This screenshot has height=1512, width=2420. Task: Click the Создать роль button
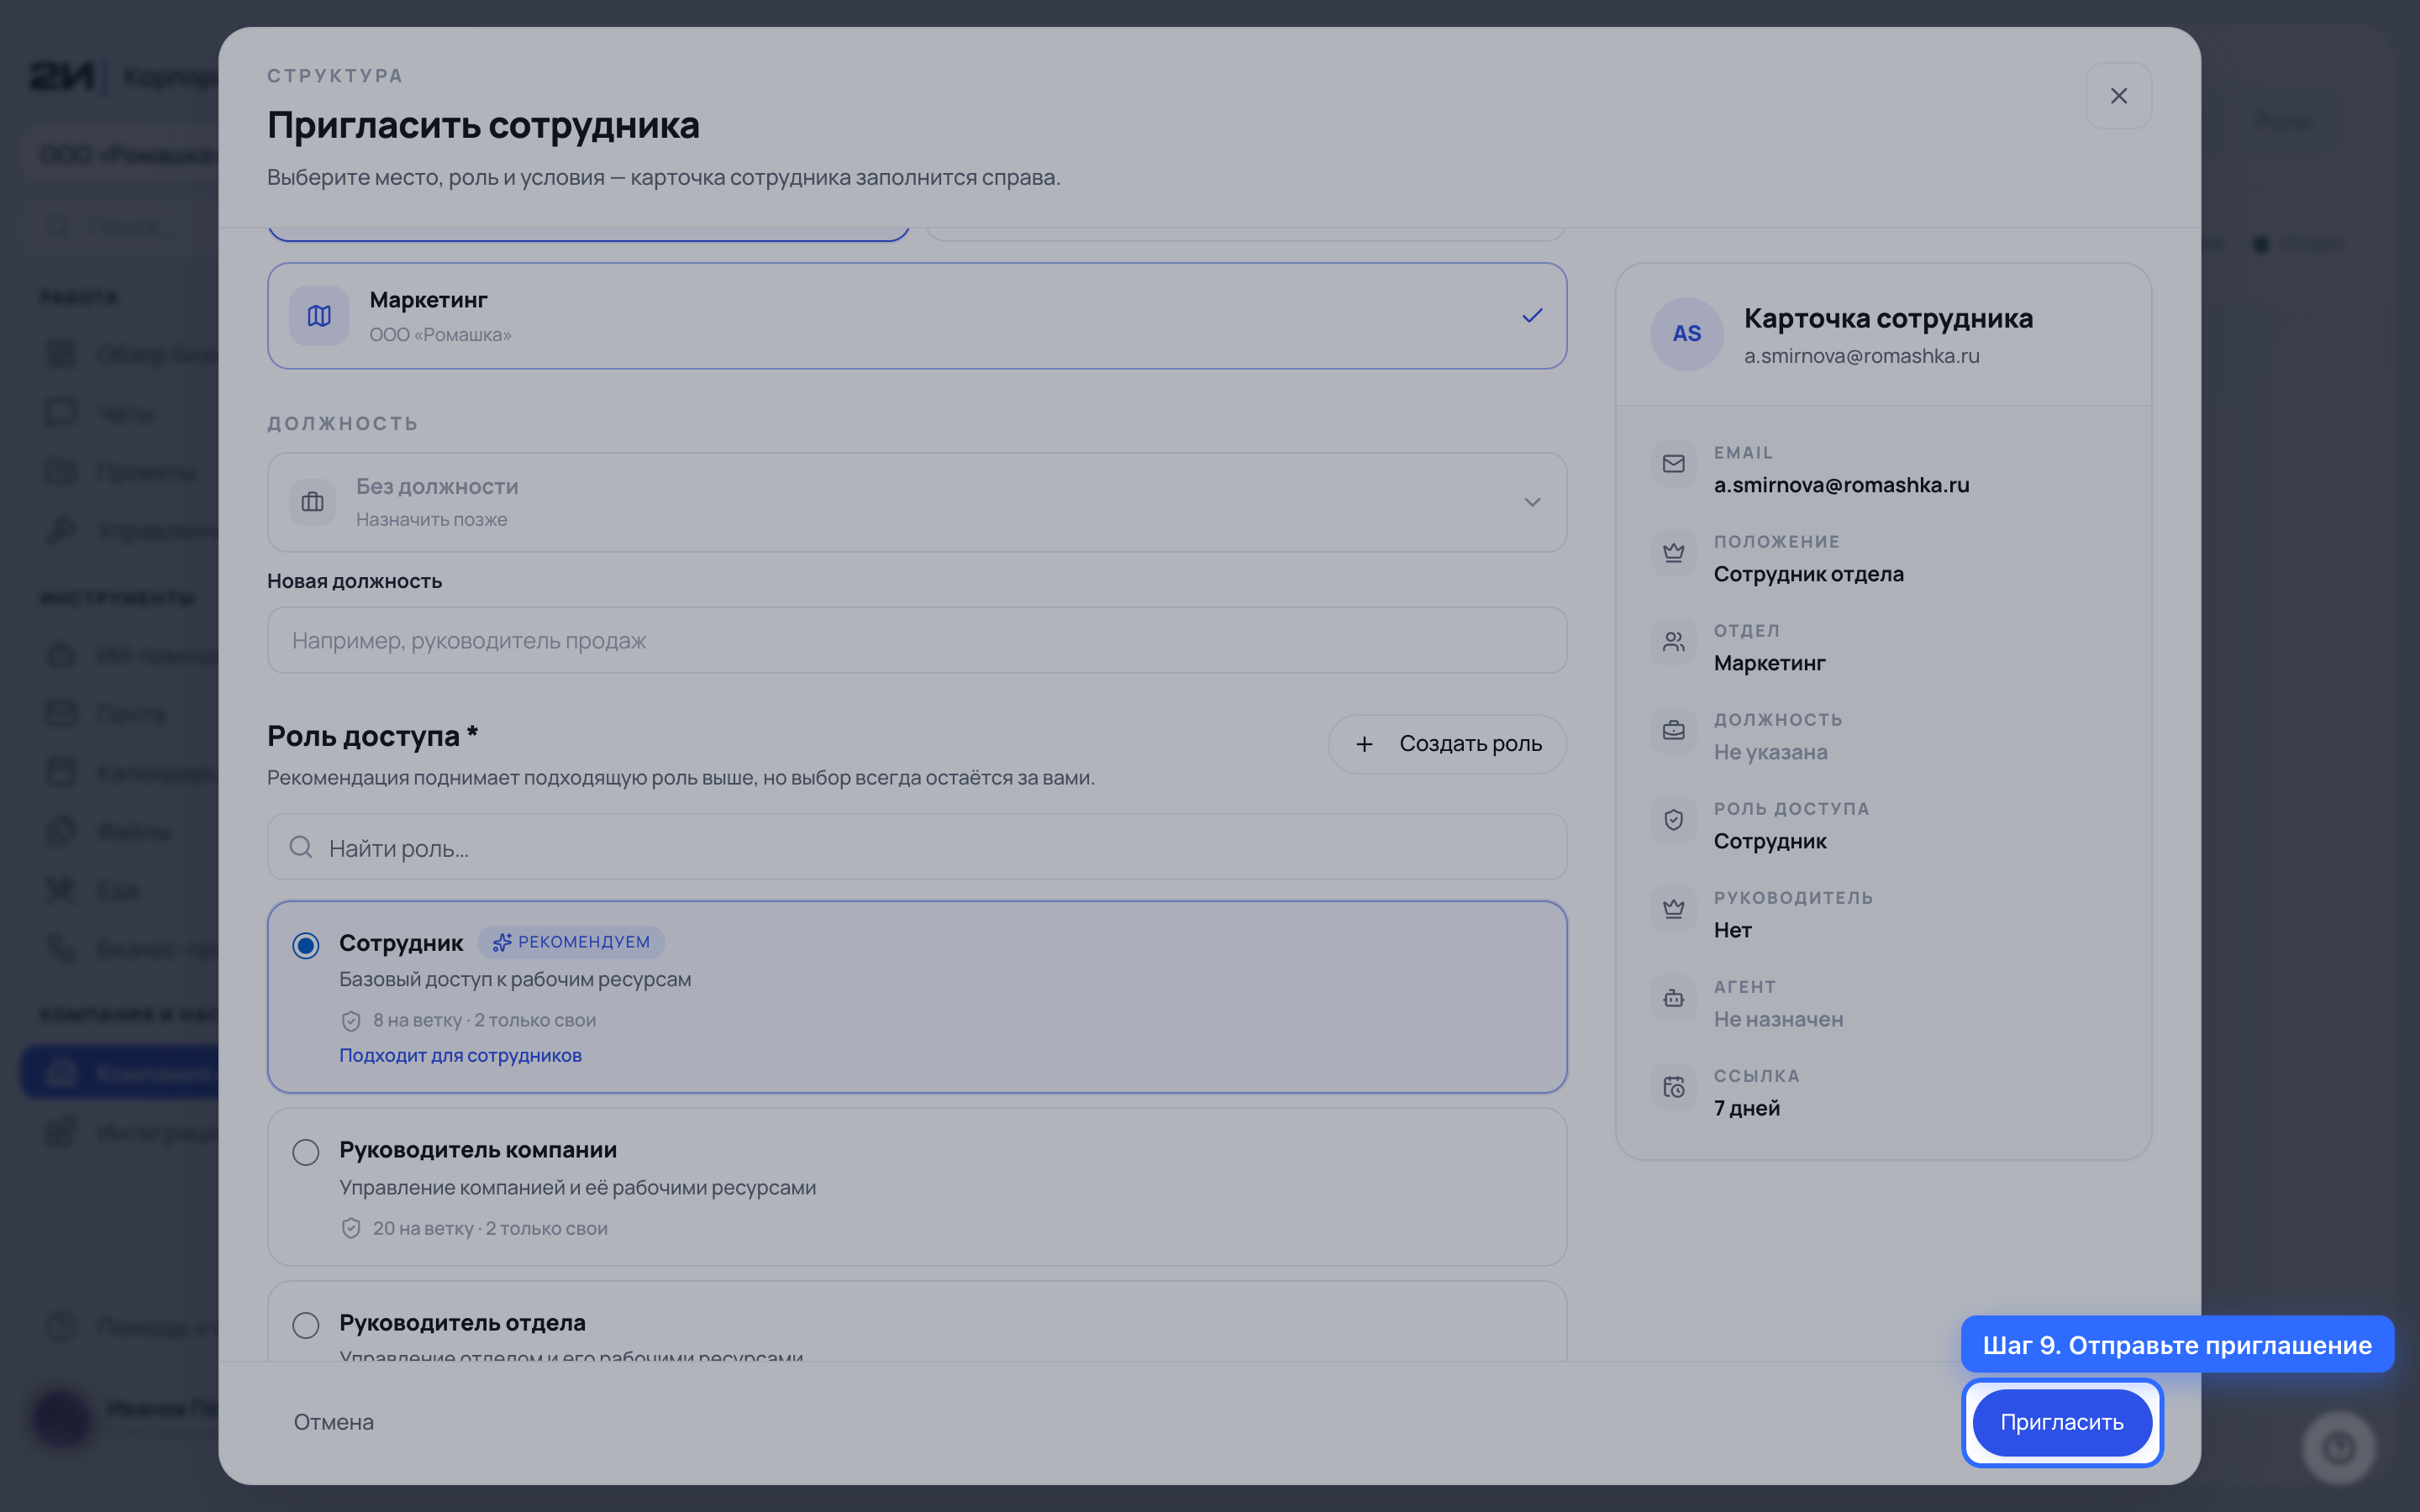(1447, 744)
